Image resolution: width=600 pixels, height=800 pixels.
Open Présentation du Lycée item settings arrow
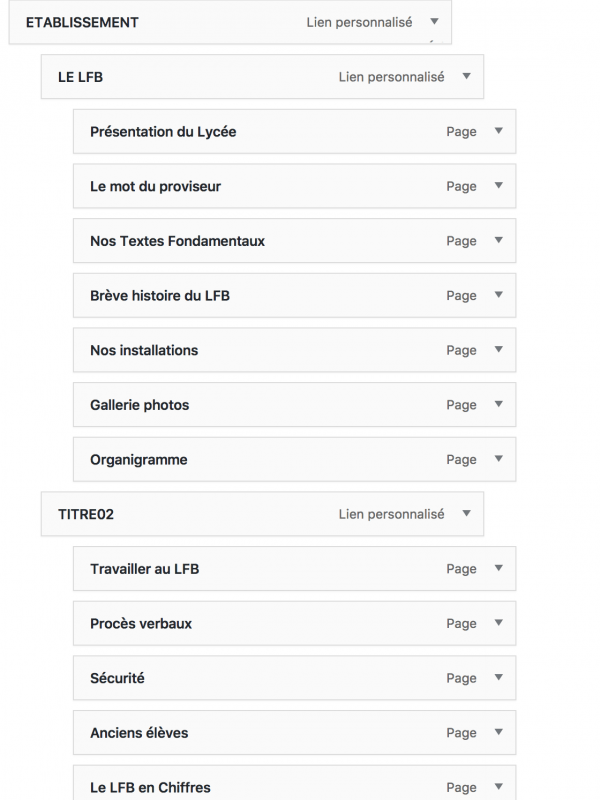[x=498, y=131]
